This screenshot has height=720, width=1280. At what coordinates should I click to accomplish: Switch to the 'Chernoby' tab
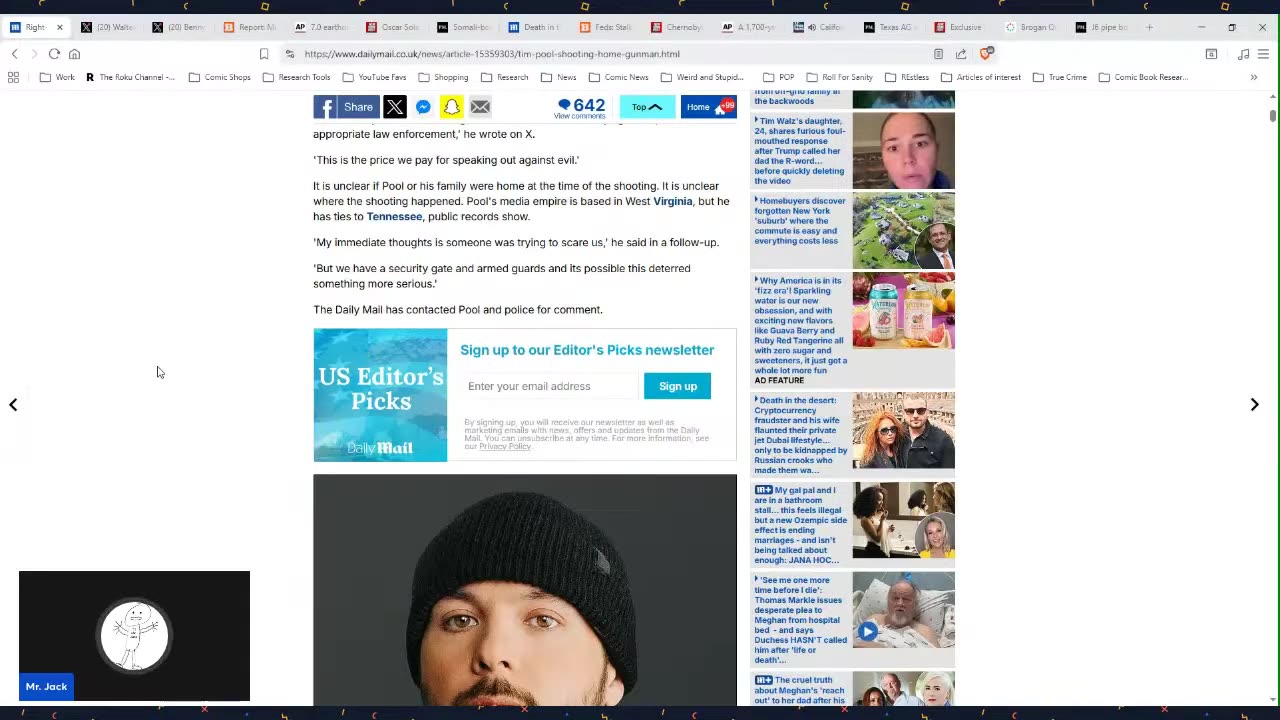click(x=678, y=27)
